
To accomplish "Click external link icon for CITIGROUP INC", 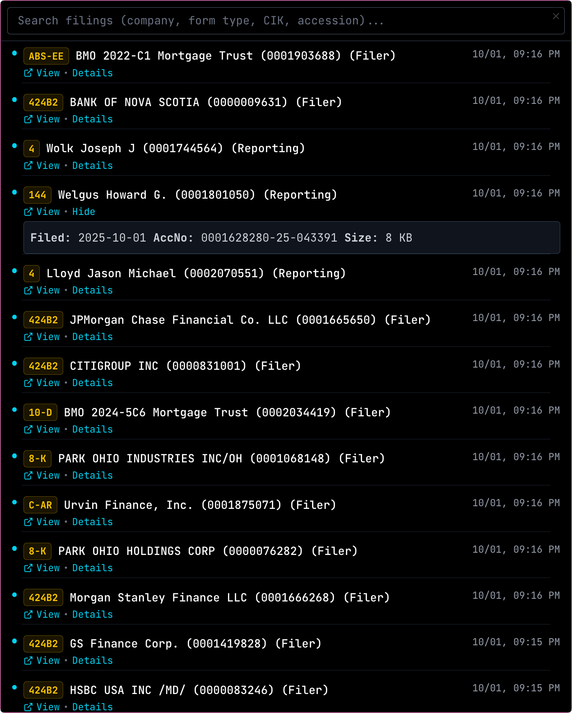I will point(28,383).
